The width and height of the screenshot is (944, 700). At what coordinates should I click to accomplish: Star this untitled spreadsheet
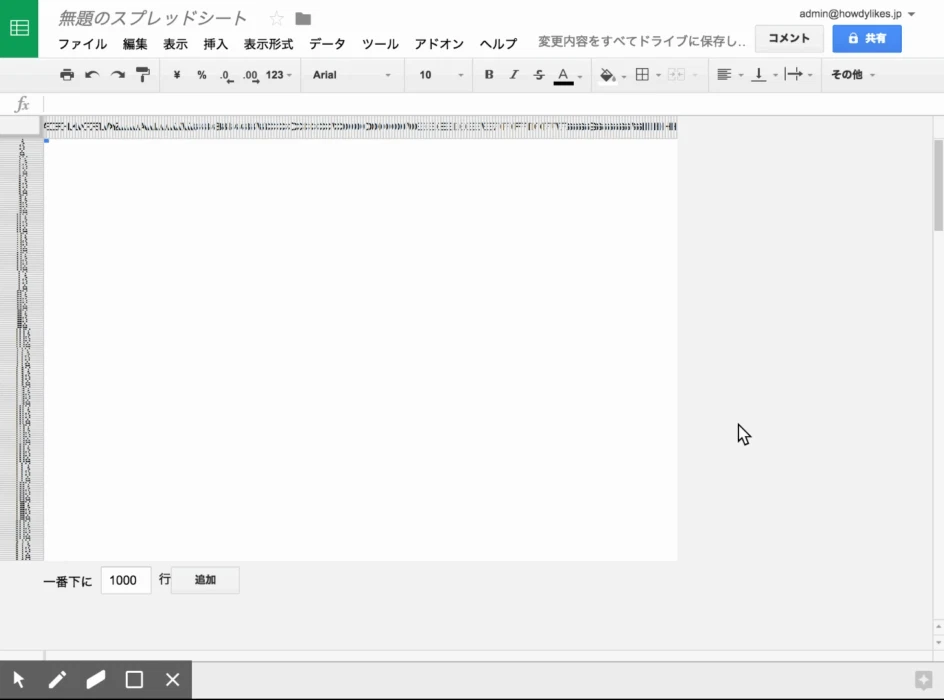(x=276, y=19)
